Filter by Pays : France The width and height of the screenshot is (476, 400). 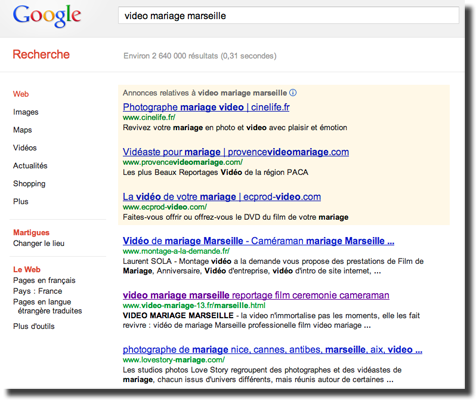pos(37,291)
